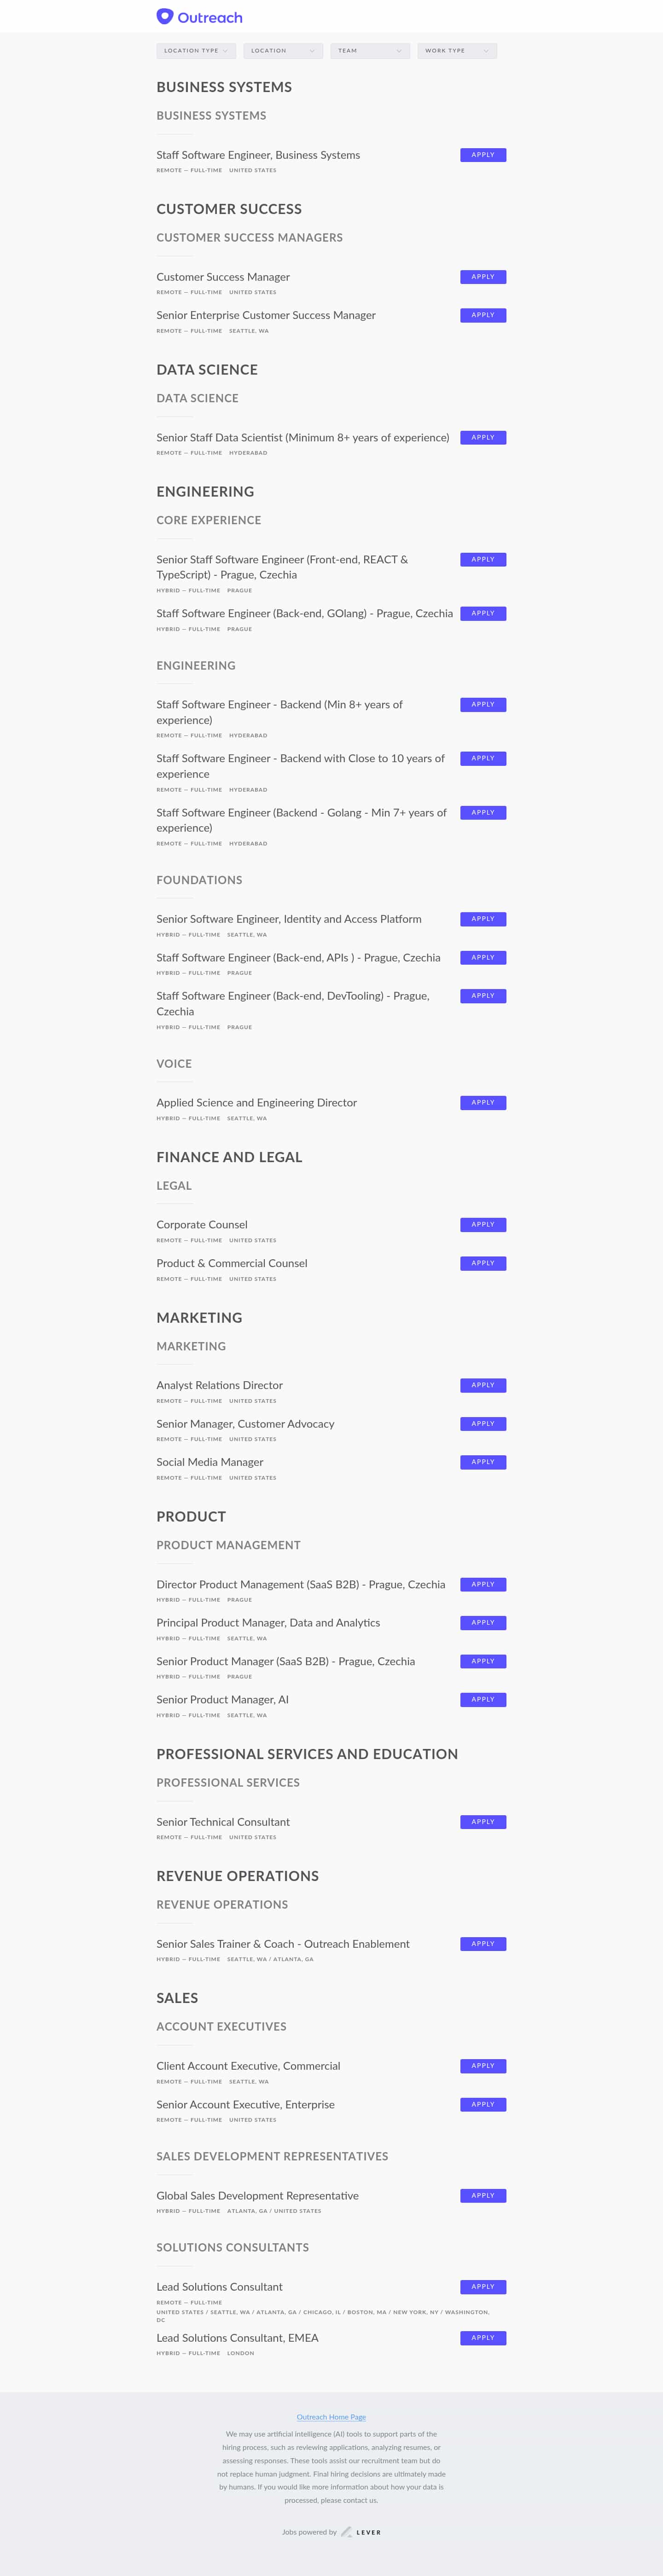The width and height of the screenshot is (663, 2576).
Task: Expand the Location filter dropdown
Action: [x=283, y=50]
